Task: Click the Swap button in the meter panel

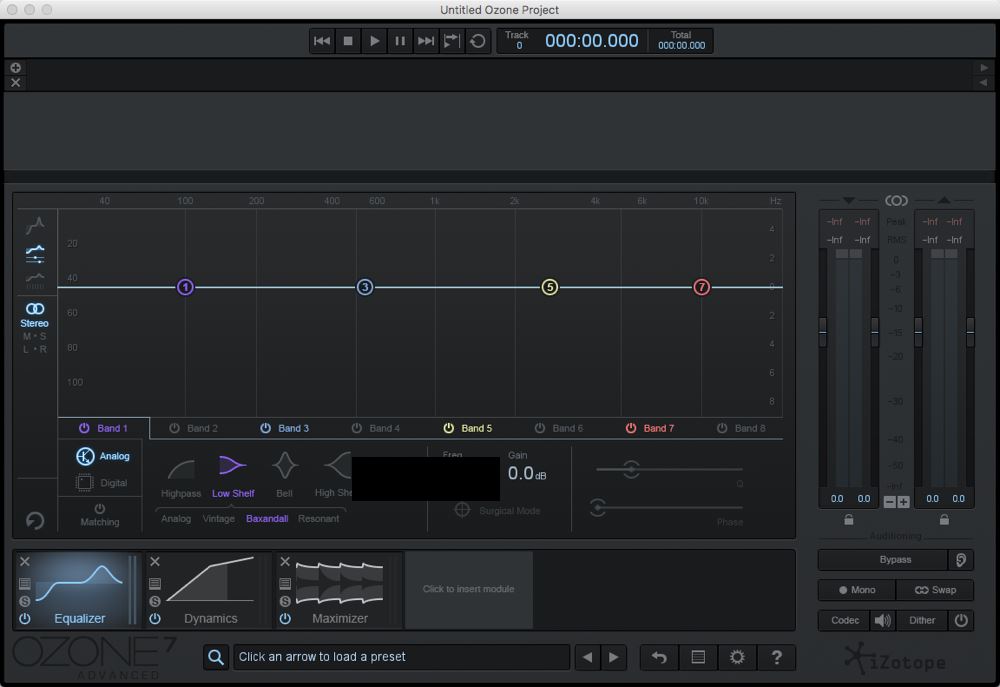Action: tap(936, 590)
